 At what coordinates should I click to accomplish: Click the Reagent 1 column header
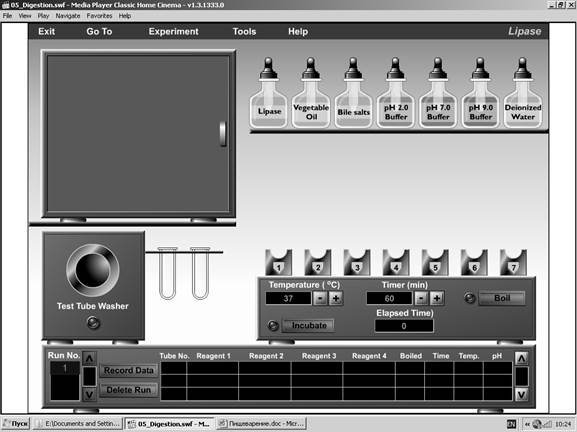pos(213,356)
